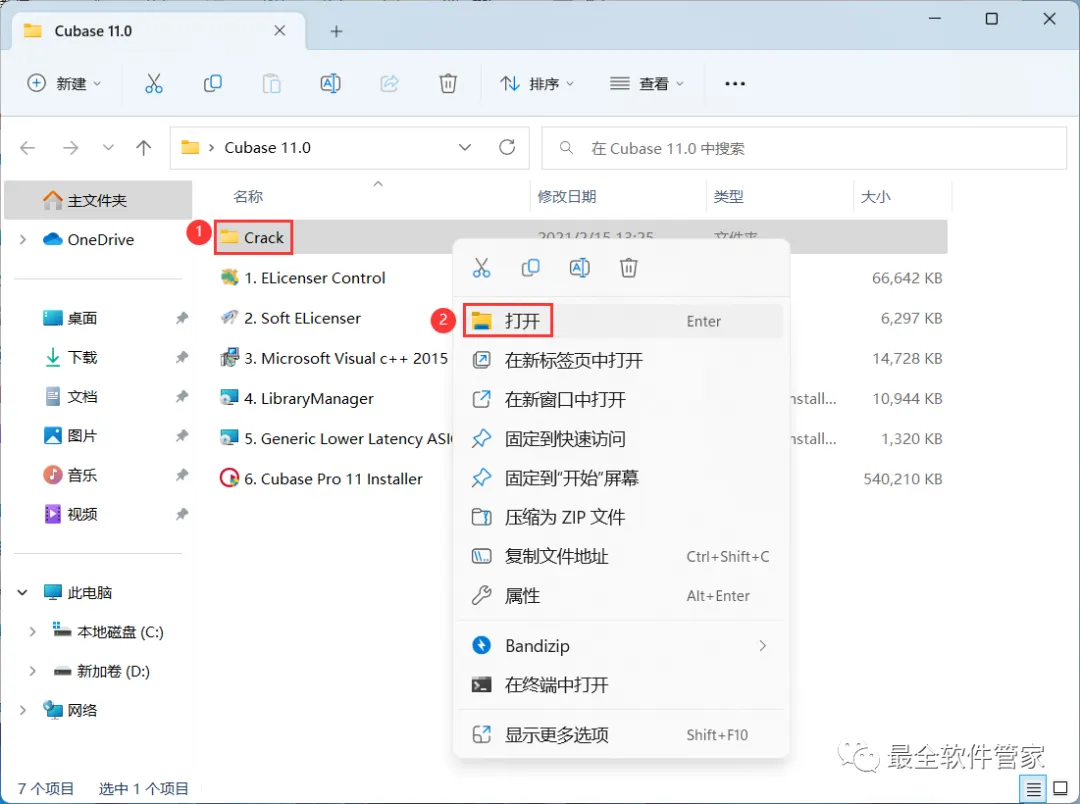Screen dimensions: 1080x804
Task: Add a new tab with plus button
Action: tap(336, 31)
